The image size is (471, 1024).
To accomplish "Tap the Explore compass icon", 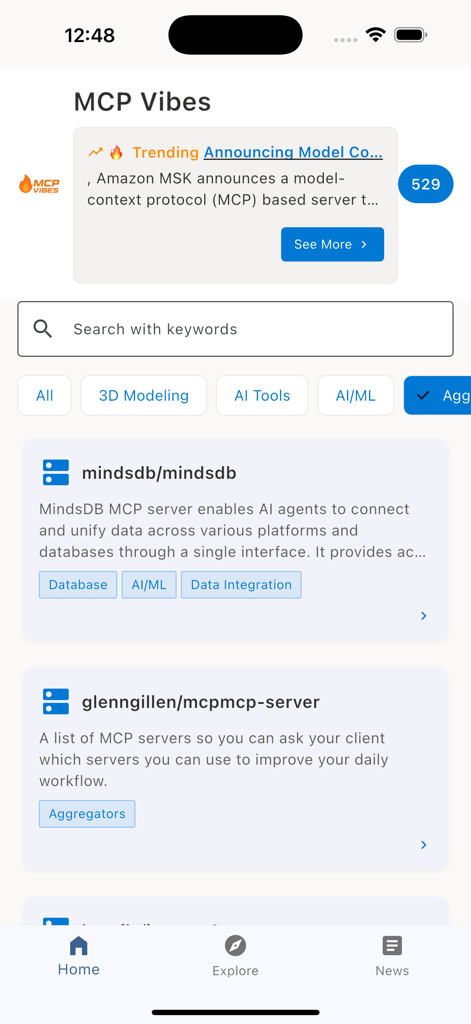I will pyautogui.click(x=235, y=945).
